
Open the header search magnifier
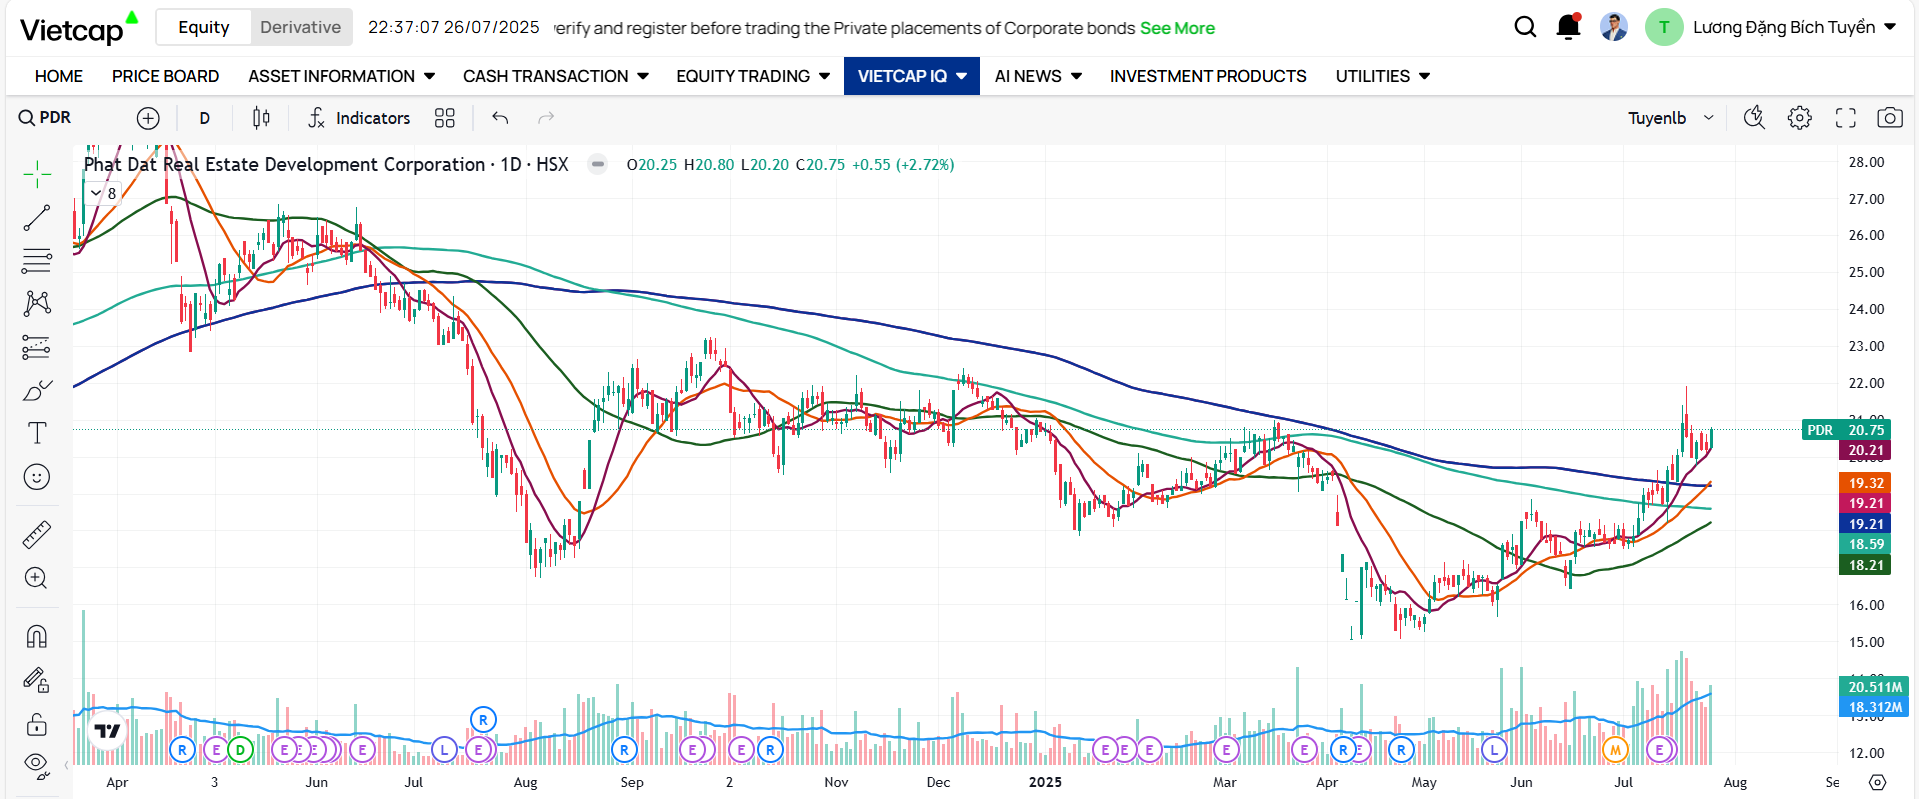[1525, 27]
